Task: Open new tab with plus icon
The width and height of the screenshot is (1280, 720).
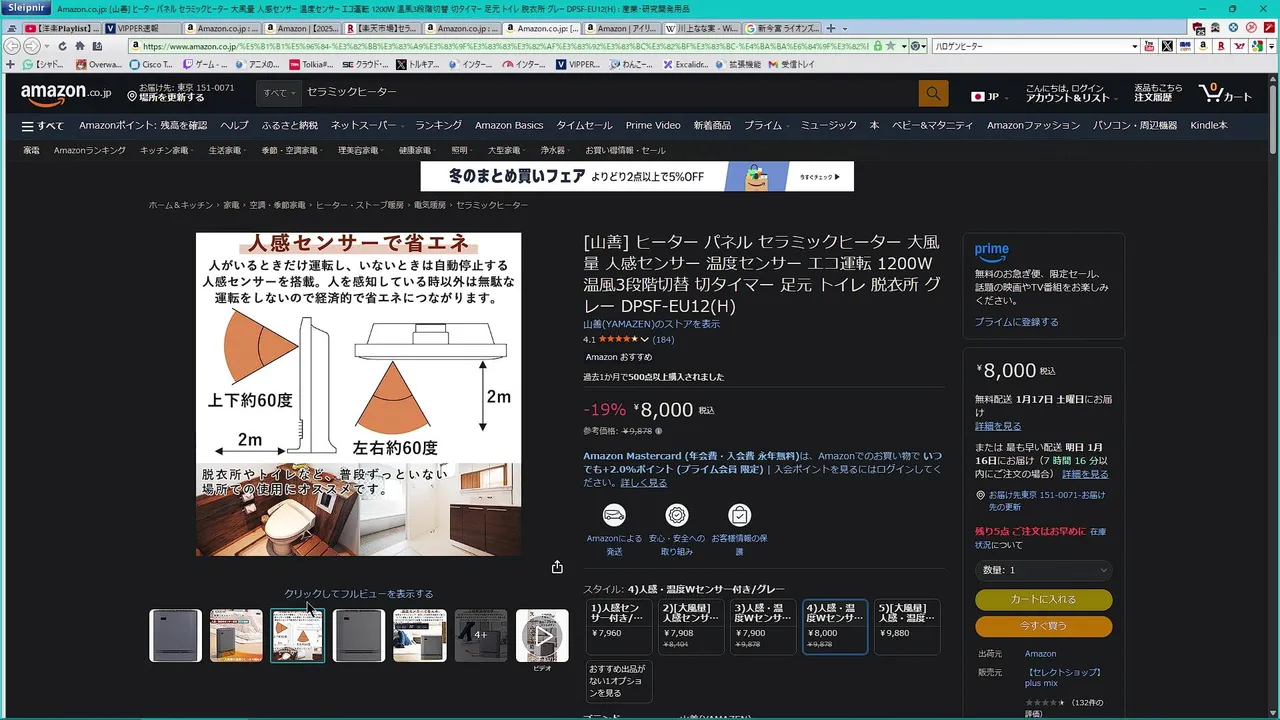Action: click(x=831, y=28)
